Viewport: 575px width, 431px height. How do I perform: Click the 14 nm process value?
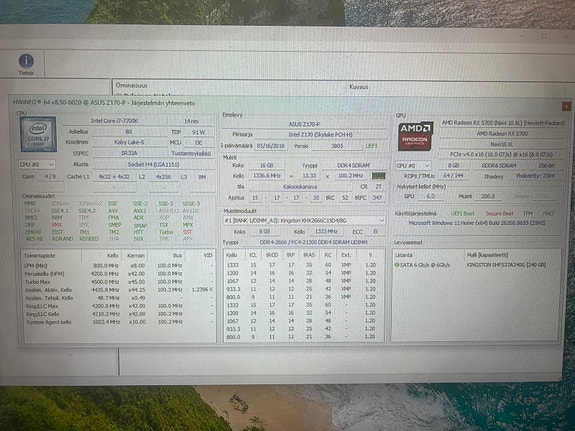191,121
